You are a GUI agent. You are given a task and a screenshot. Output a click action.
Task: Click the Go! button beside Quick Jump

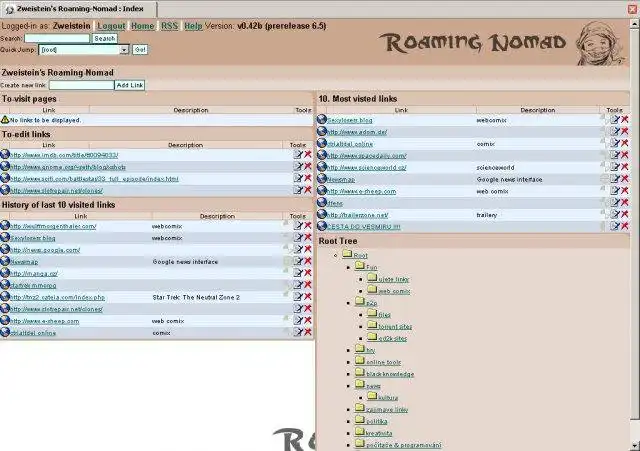pos(140,49)
